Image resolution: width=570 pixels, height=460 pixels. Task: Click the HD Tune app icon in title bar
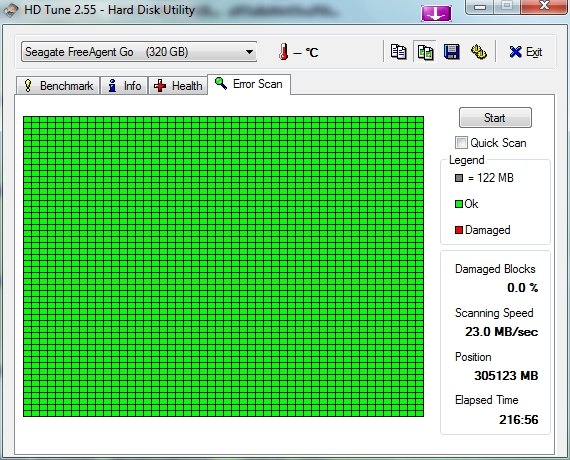11,10
